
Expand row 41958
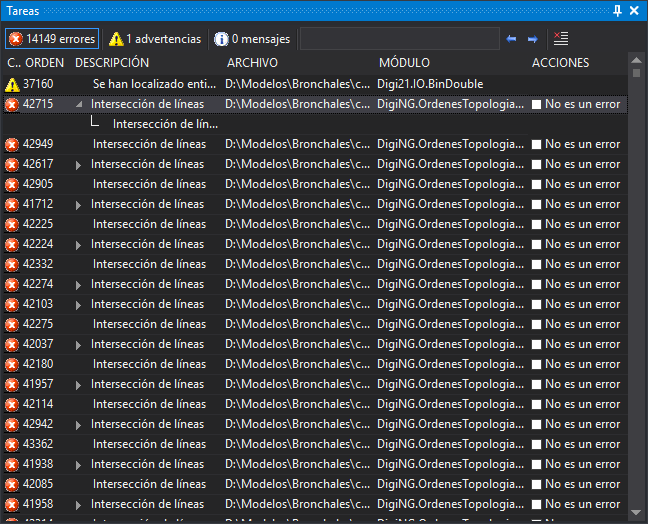pyautogui.click(x=78, y=505)
